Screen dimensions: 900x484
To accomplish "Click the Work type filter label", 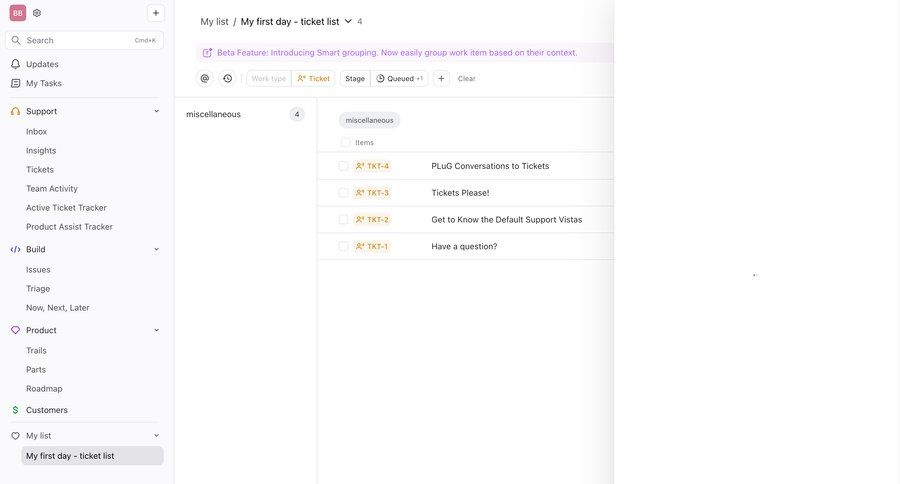I will [269, 79].
